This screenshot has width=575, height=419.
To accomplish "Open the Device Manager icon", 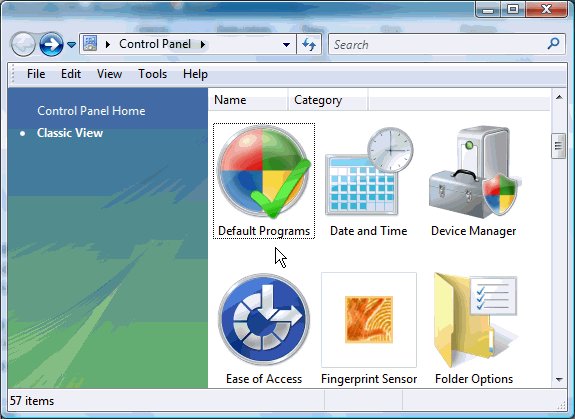I will (x=473, y=181).
